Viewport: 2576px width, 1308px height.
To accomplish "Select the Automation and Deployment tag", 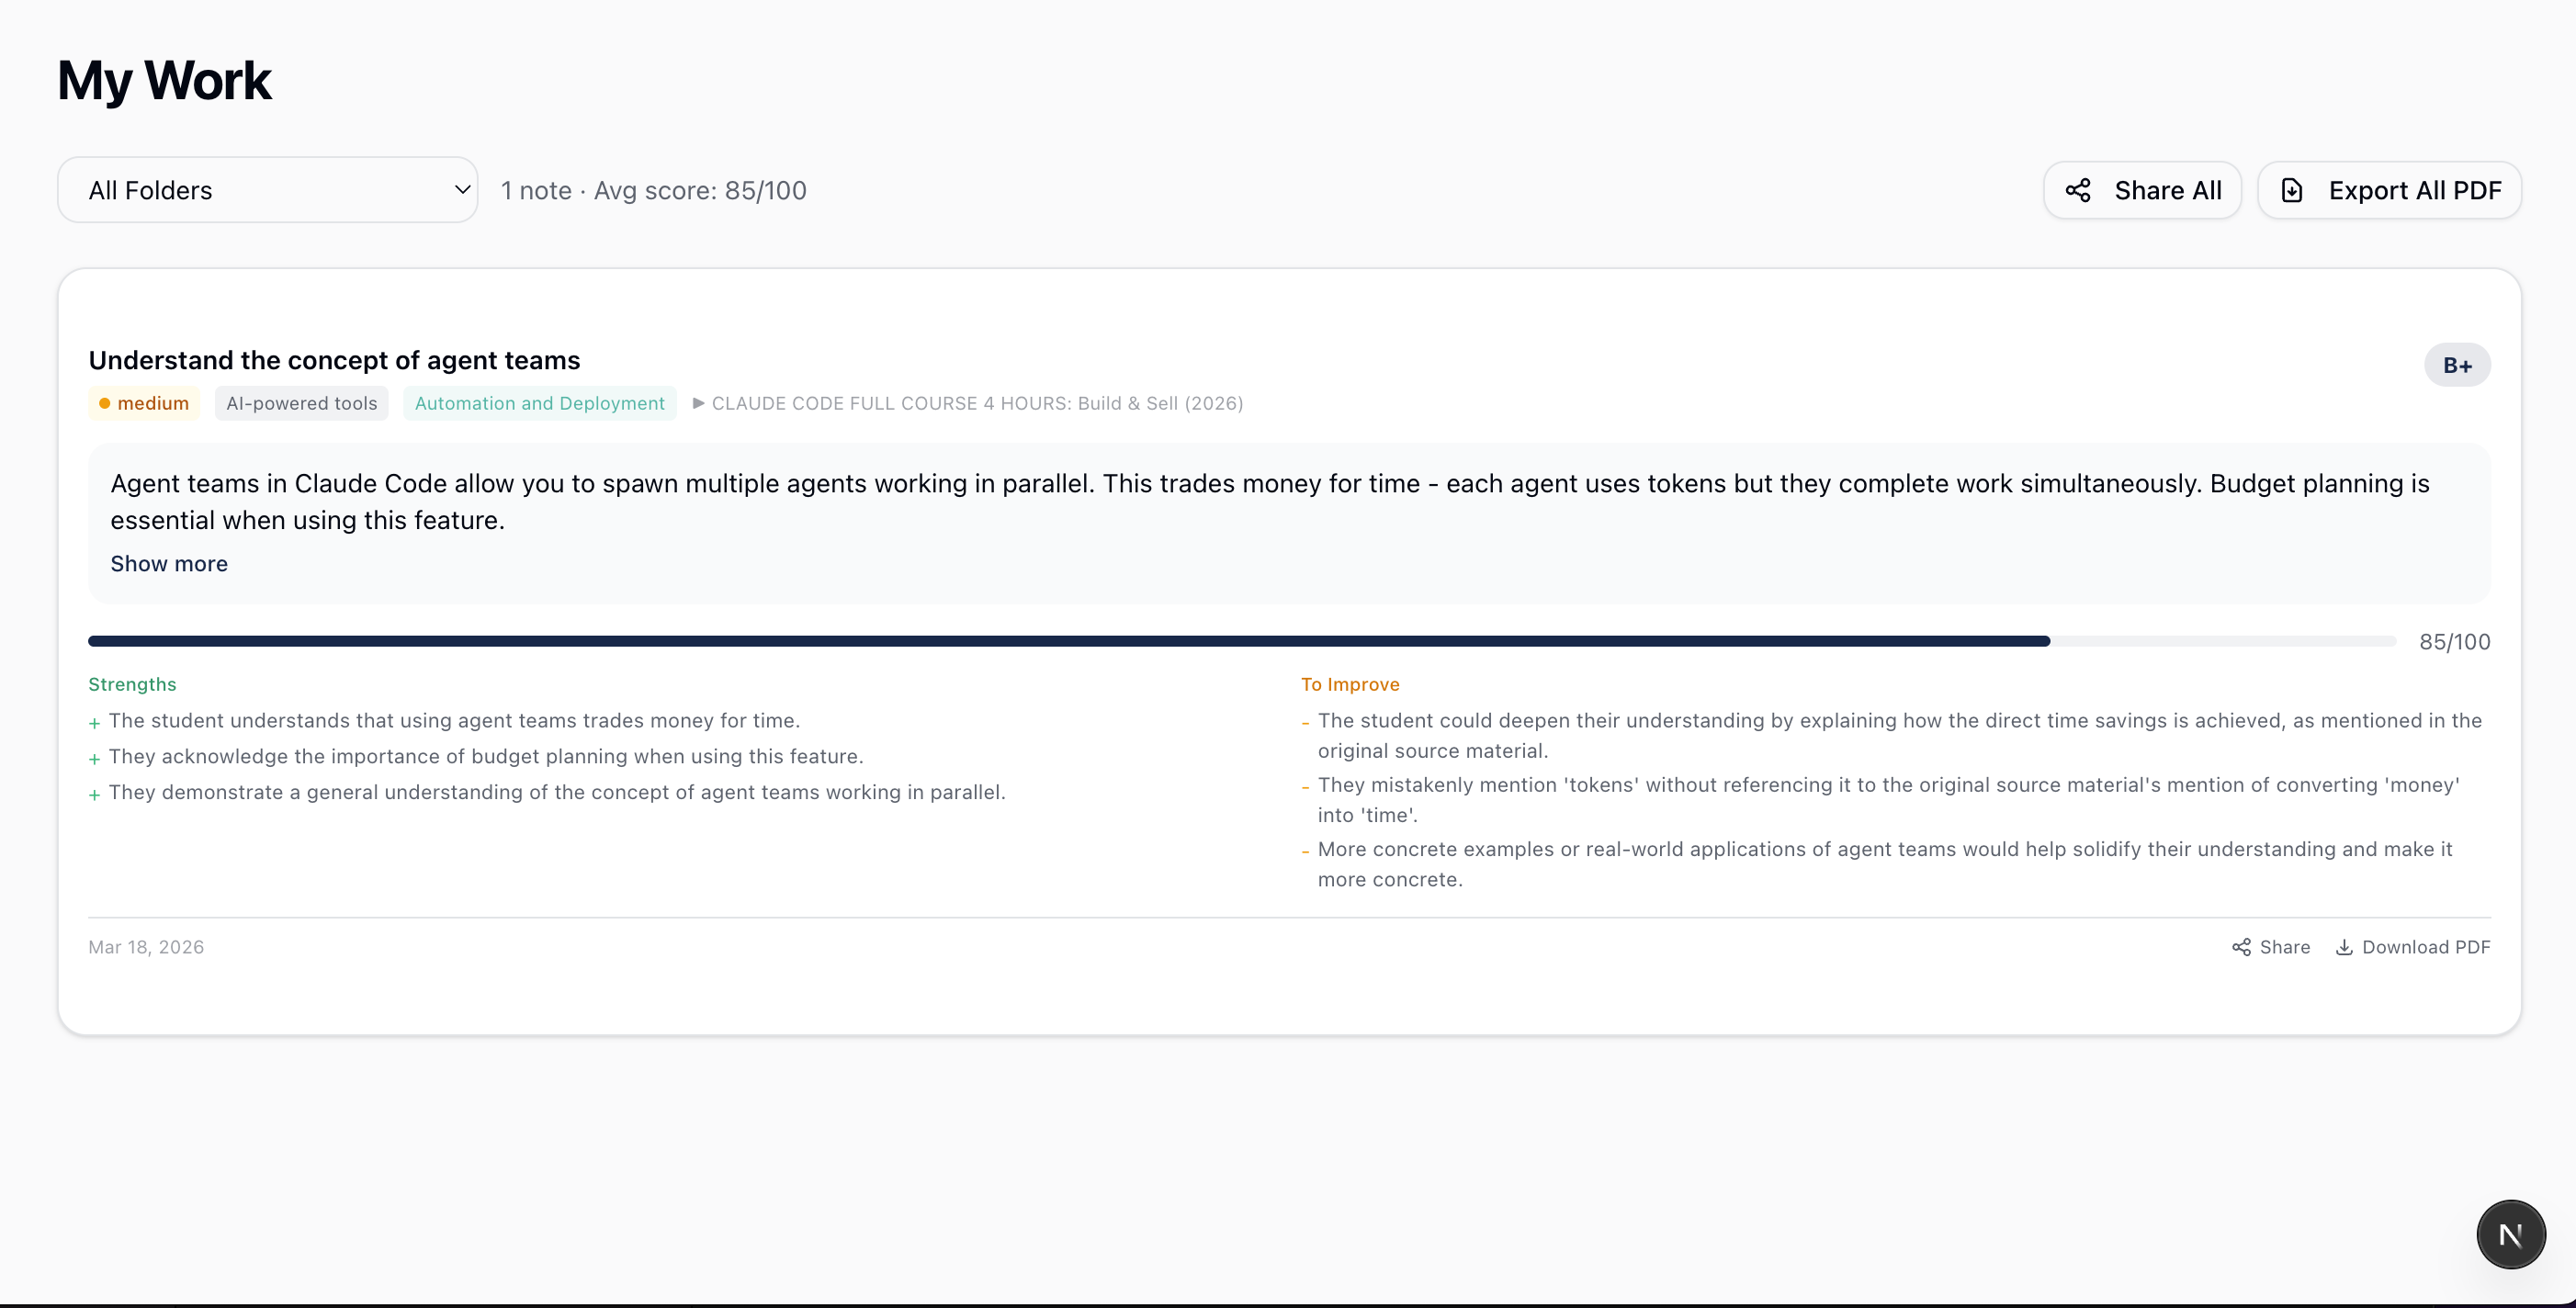I will [x=539, y=403].
